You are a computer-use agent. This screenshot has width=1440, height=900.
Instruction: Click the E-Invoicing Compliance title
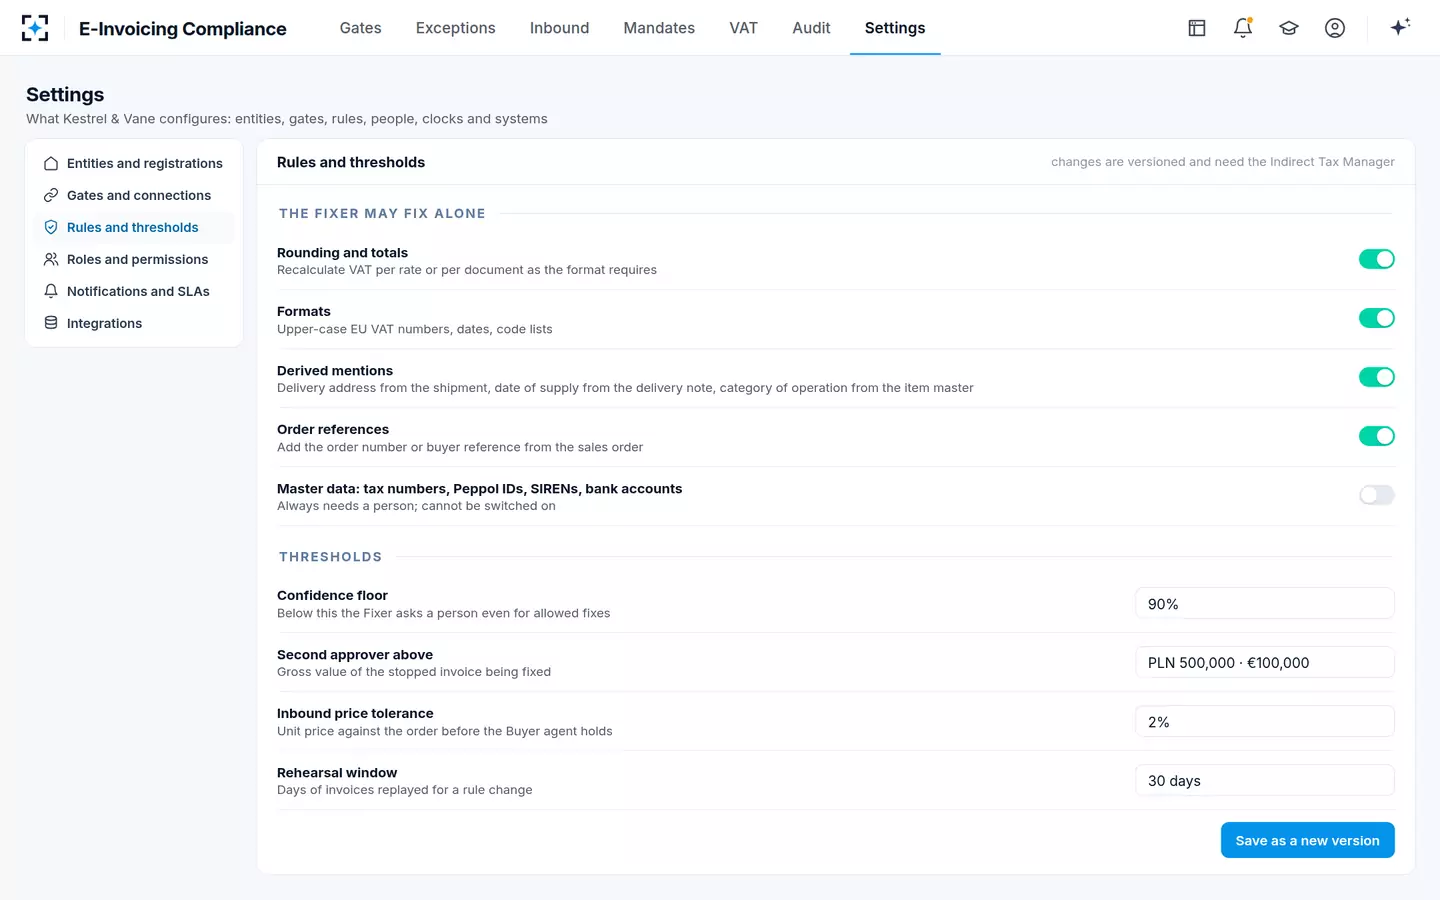coord(183,29)
